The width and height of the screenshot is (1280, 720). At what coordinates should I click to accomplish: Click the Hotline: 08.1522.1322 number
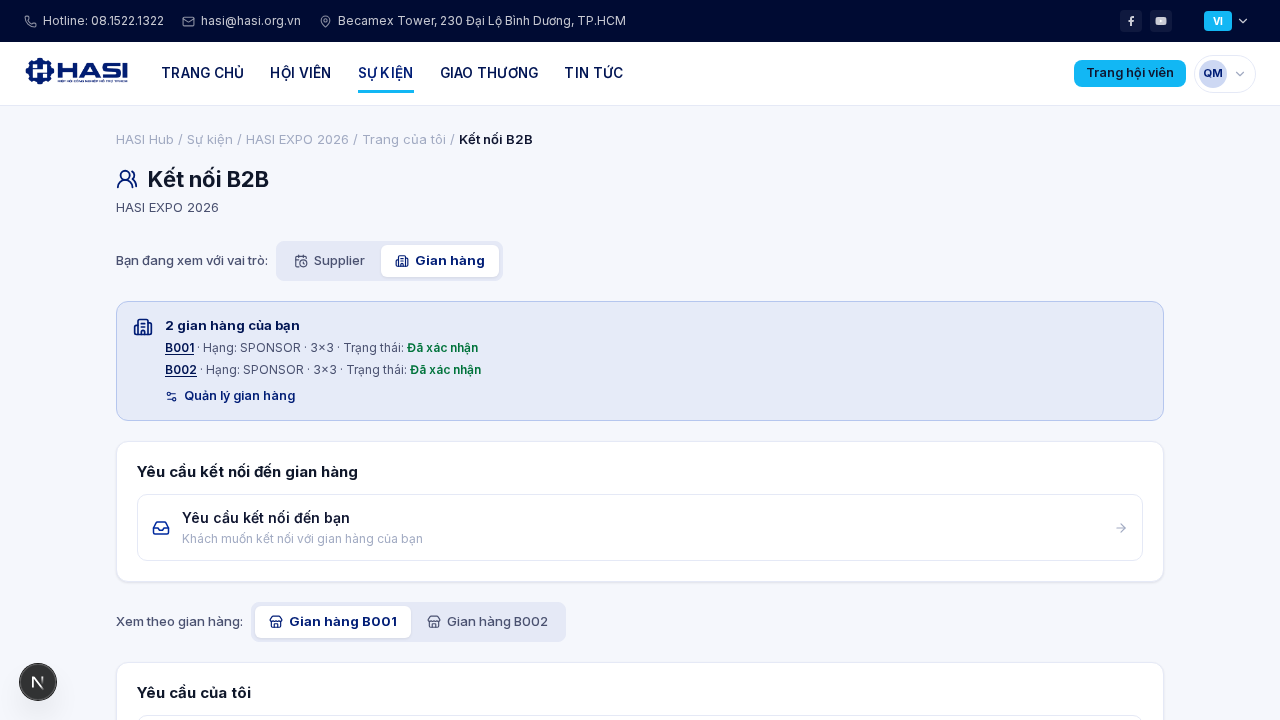pos(103,21)
